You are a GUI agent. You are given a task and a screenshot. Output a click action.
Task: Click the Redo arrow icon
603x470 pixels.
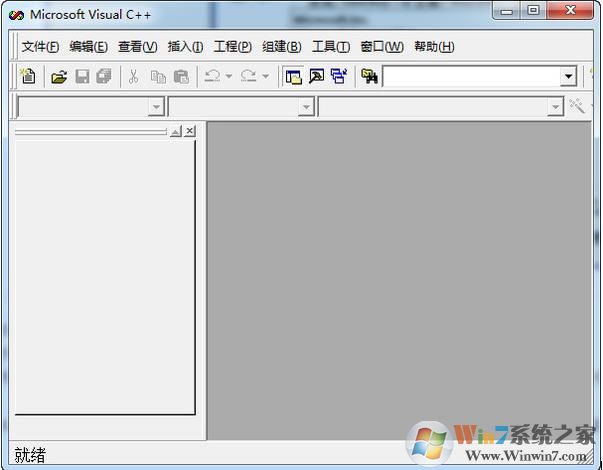(x=248, y=76)
